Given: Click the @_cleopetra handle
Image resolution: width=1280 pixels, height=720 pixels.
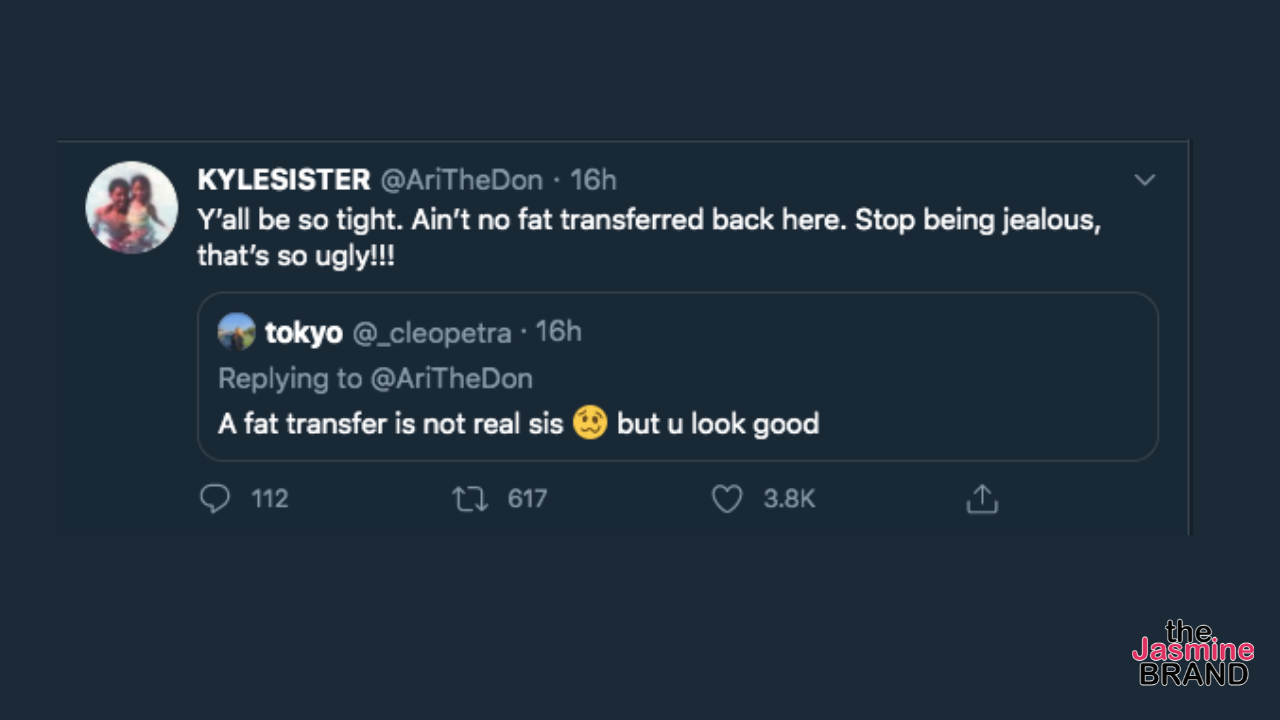Looking at the screenshot, I should point(432,332).
